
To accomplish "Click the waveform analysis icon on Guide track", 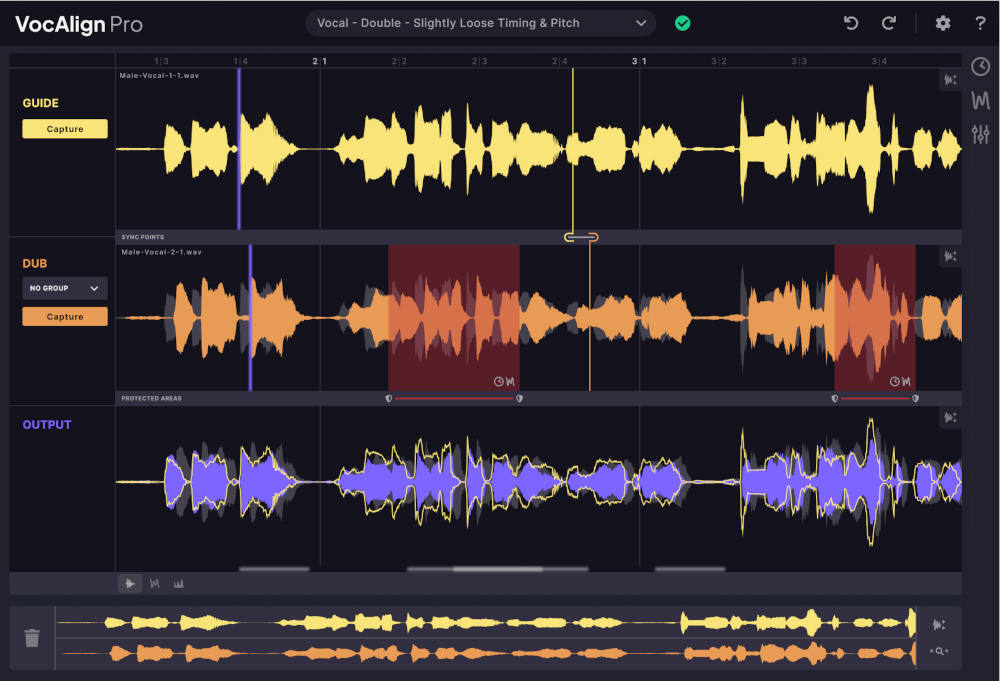I will coord(950,79).
